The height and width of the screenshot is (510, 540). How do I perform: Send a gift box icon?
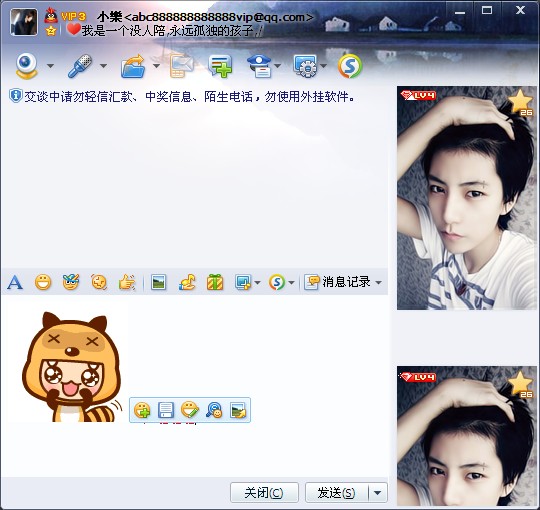(x=215, y=282)
